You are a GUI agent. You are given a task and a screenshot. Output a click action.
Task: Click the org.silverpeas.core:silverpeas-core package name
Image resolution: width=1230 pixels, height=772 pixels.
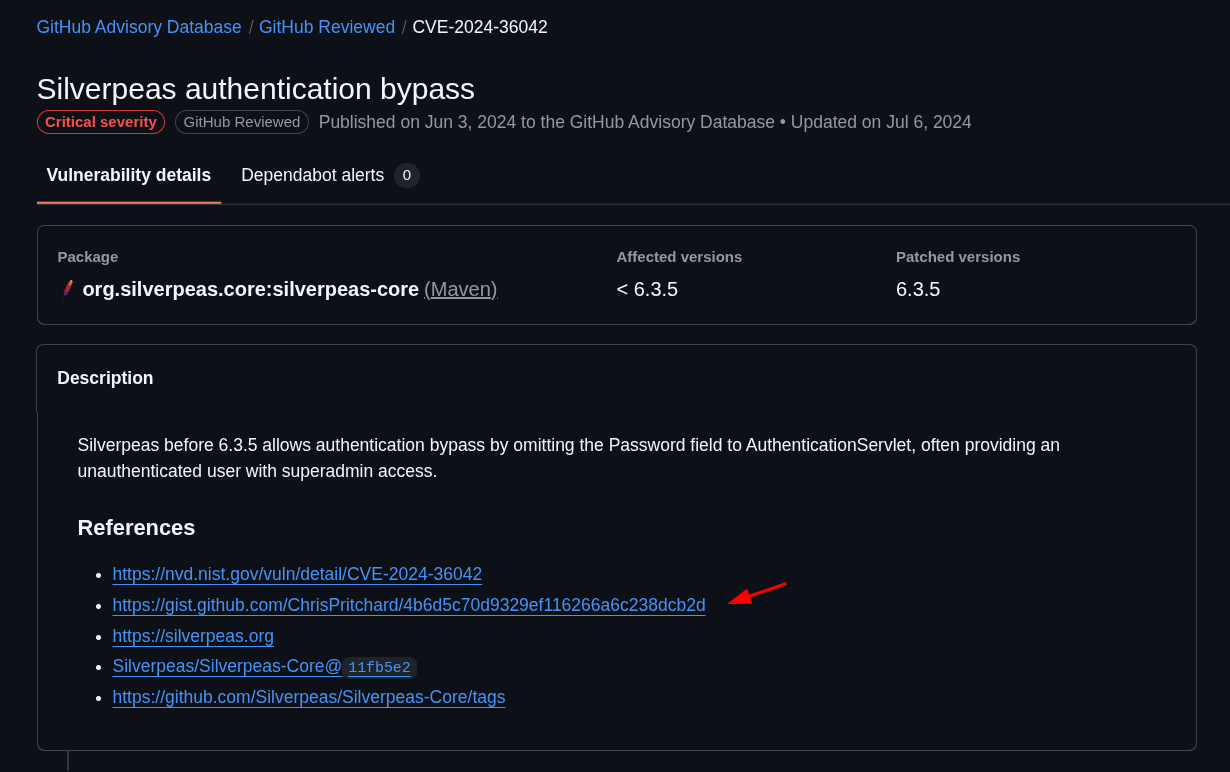coord(251,289)
